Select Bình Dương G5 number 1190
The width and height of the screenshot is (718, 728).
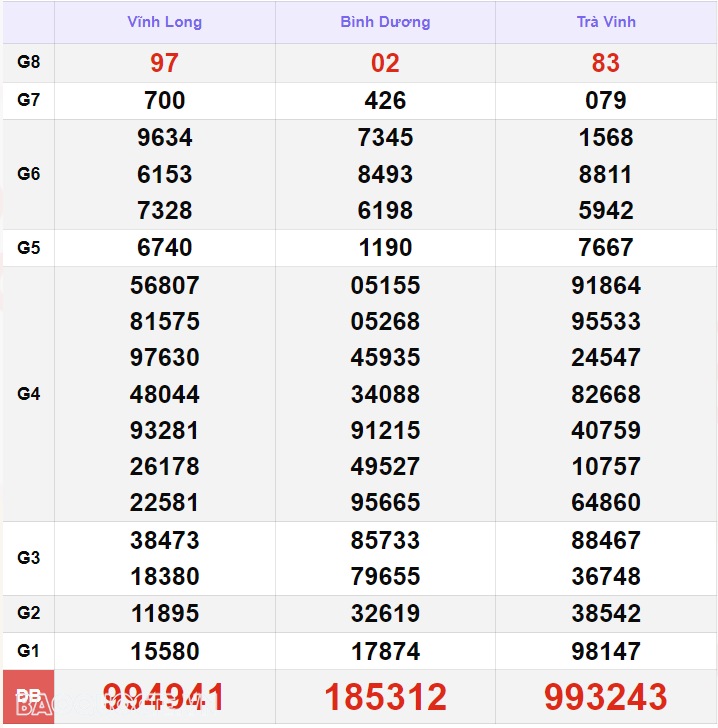pyautogui.click(x=385, y=247)
